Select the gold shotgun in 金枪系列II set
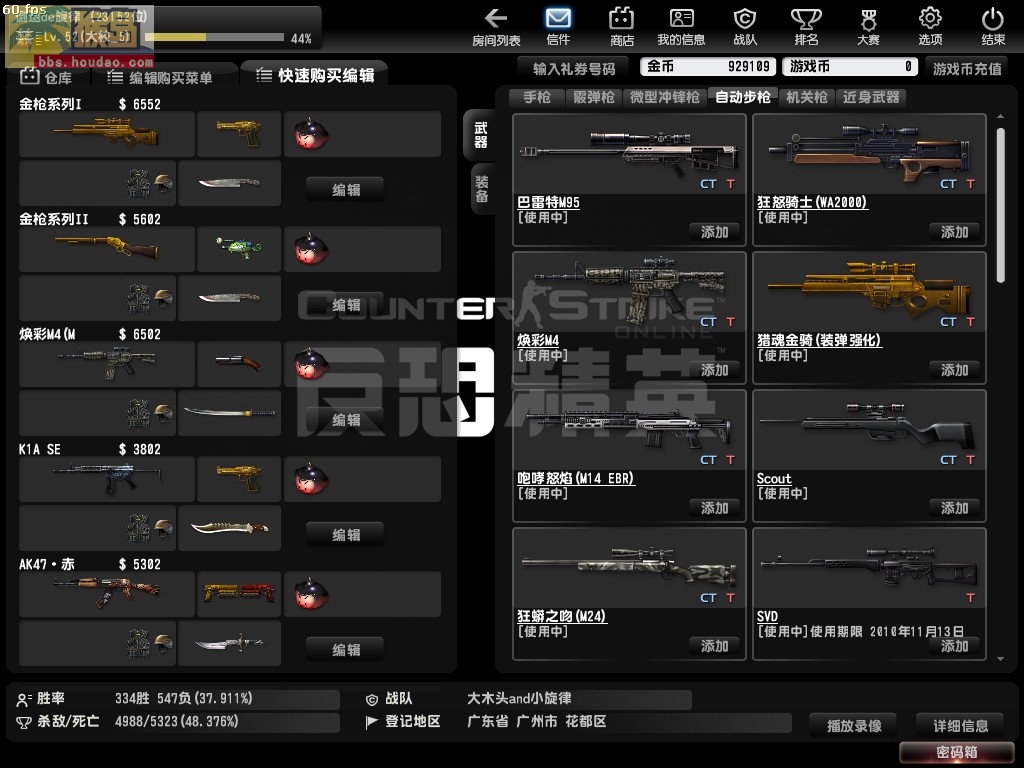The height and width of the screenshot is (768, 1024). 107,249
